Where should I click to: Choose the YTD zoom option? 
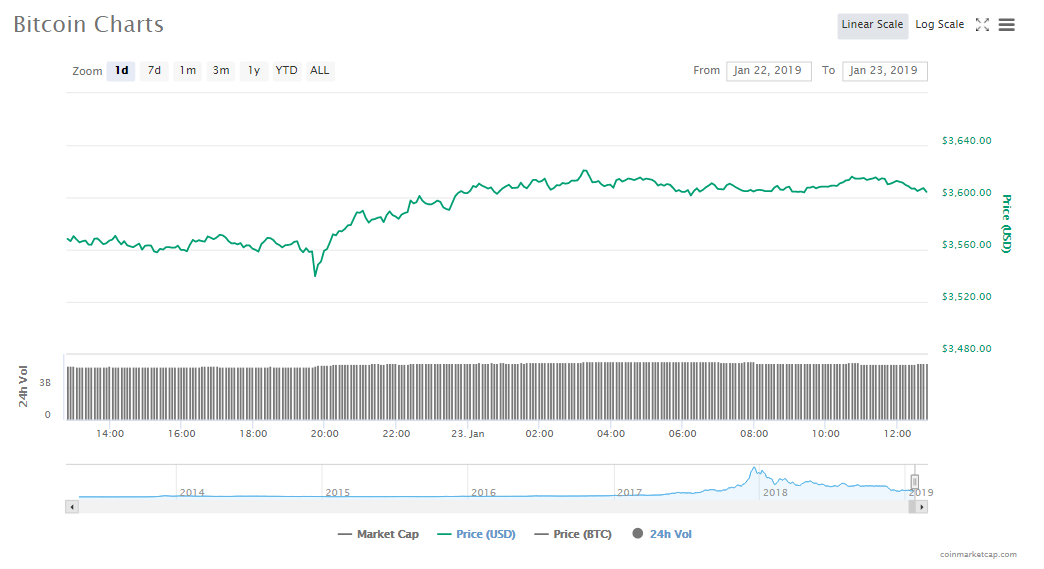pos(286,71)
